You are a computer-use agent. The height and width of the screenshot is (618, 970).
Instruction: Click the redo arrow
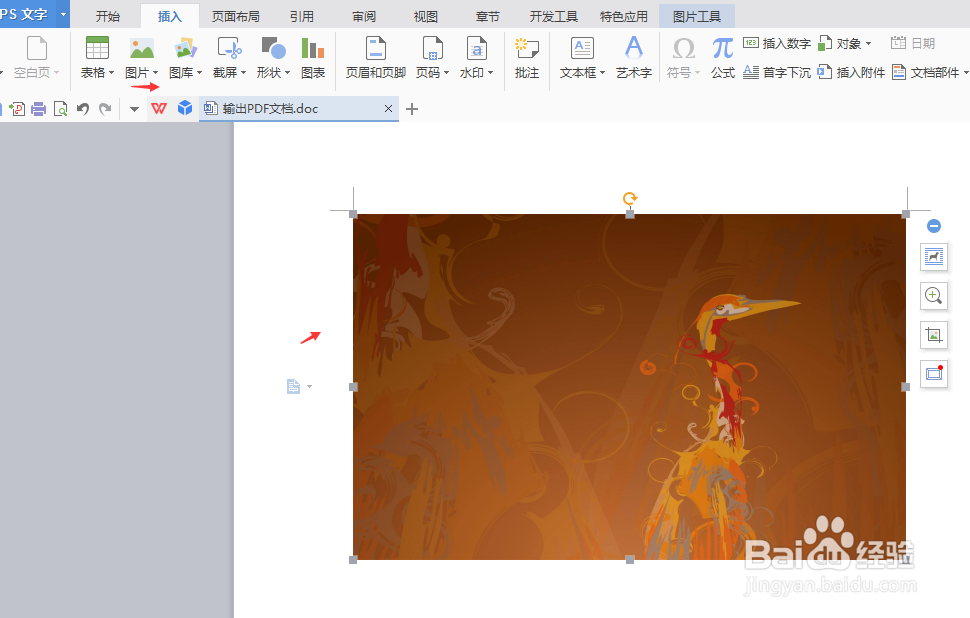(105, 109)
